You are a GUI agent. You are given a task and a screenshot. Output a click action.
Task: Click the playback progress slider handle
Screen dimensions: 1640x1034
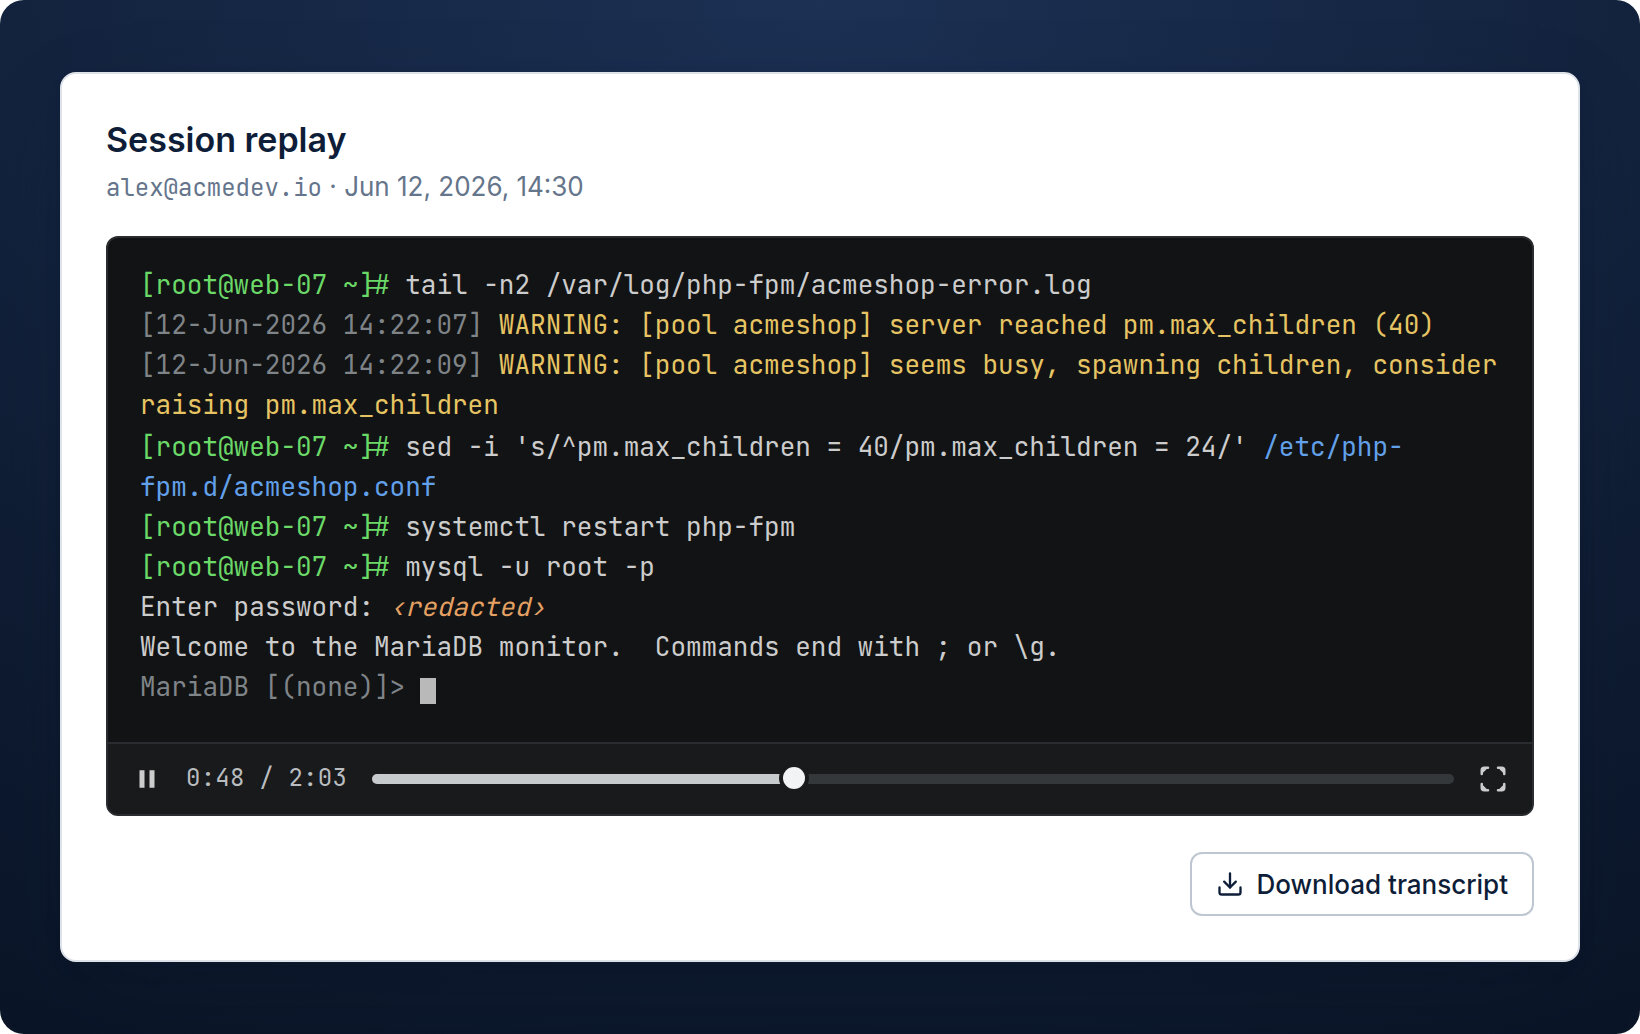click(x=794, y=778)
